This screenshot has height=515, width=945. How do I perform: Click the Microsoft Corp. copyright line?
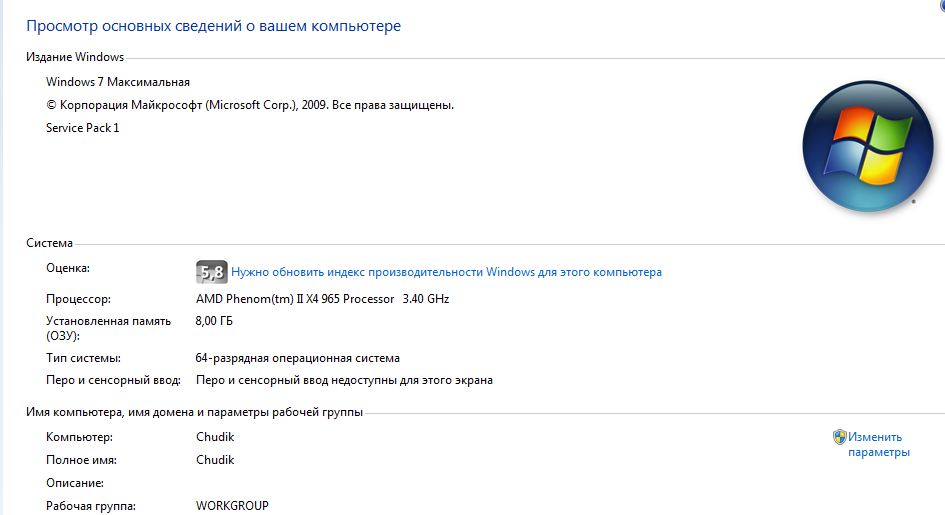250,105
